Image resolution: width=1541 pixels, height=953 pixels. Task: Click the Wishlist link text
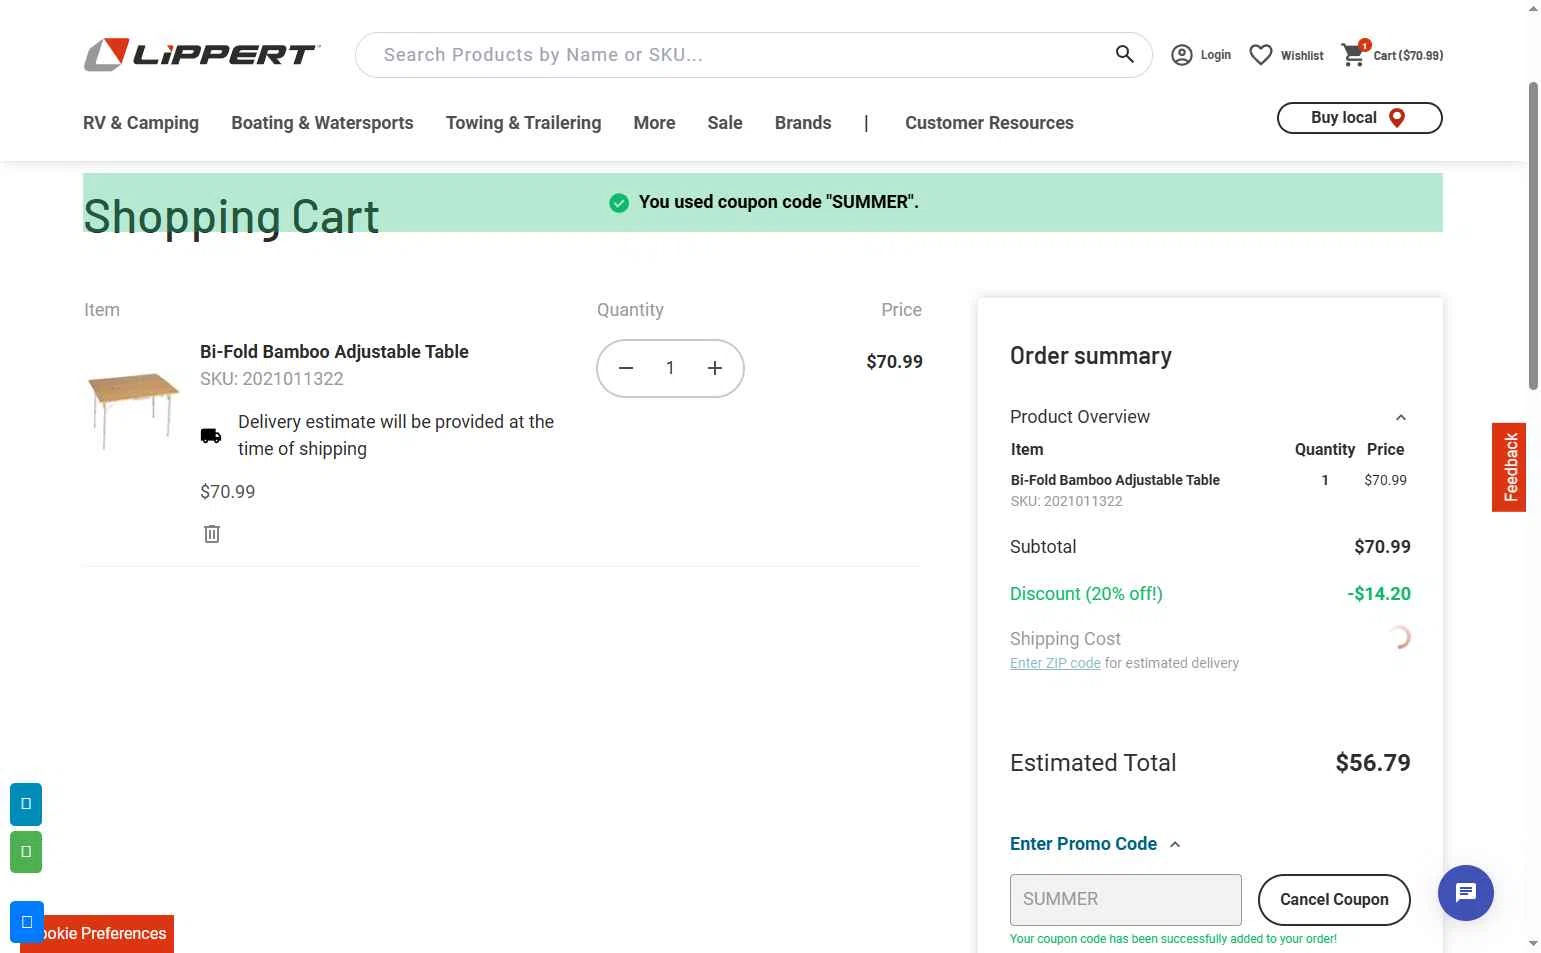pos(1302,56)
